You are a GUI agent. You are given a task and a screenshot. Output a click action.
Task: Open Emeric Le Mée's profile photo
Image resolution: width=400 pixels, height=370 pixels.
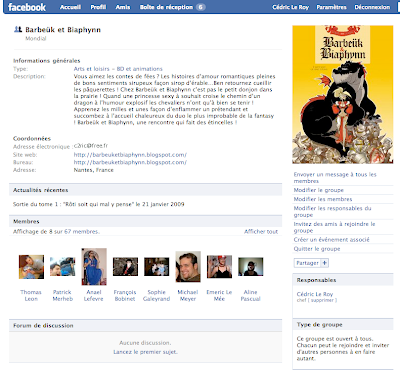pyautogui.click(x=219, y=267)
